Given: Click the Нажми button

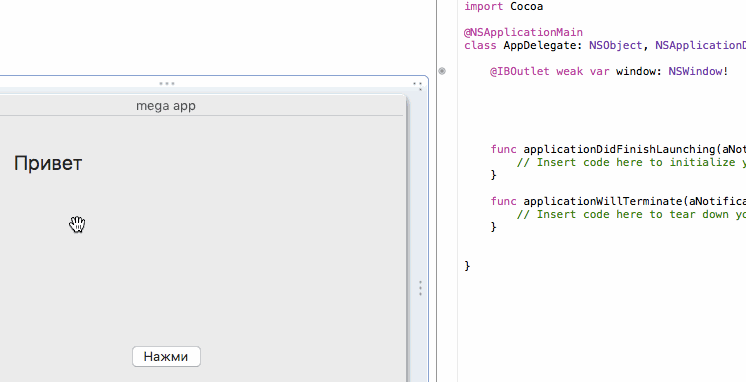Looking at the screenshot, I should pos(166,357).
